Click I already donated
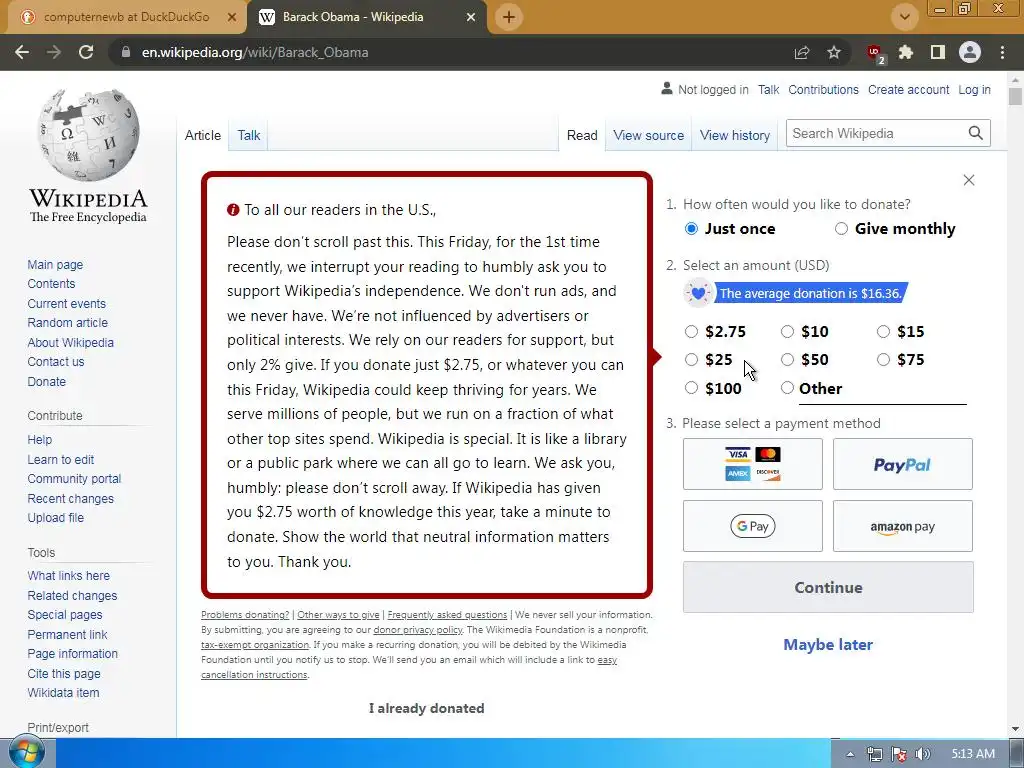The image size is (1024, 768). [x=426, y=709]
